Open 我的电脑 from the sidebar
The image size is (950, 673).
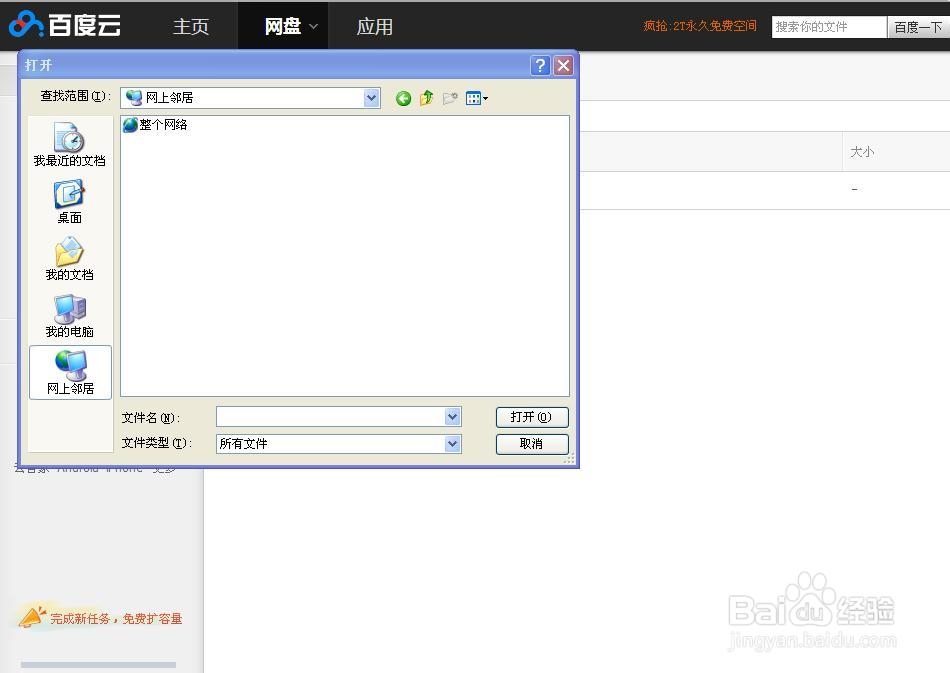point(68,315)
